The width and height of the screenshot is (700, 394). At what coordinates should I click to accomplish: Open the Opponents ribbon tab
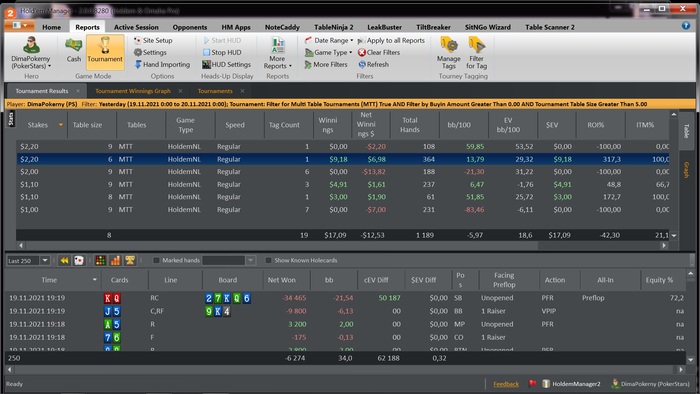(190, 27)
